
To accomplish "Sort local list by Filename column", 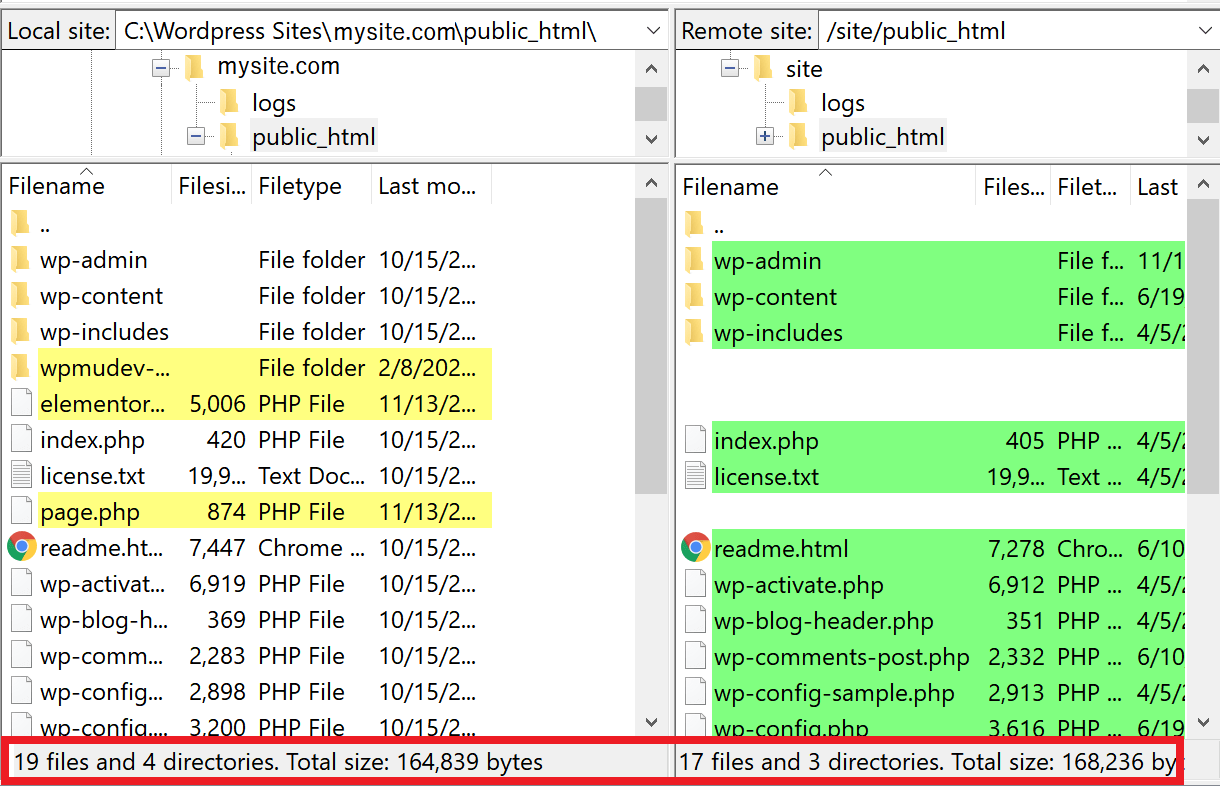I will [x=88, y=186].
